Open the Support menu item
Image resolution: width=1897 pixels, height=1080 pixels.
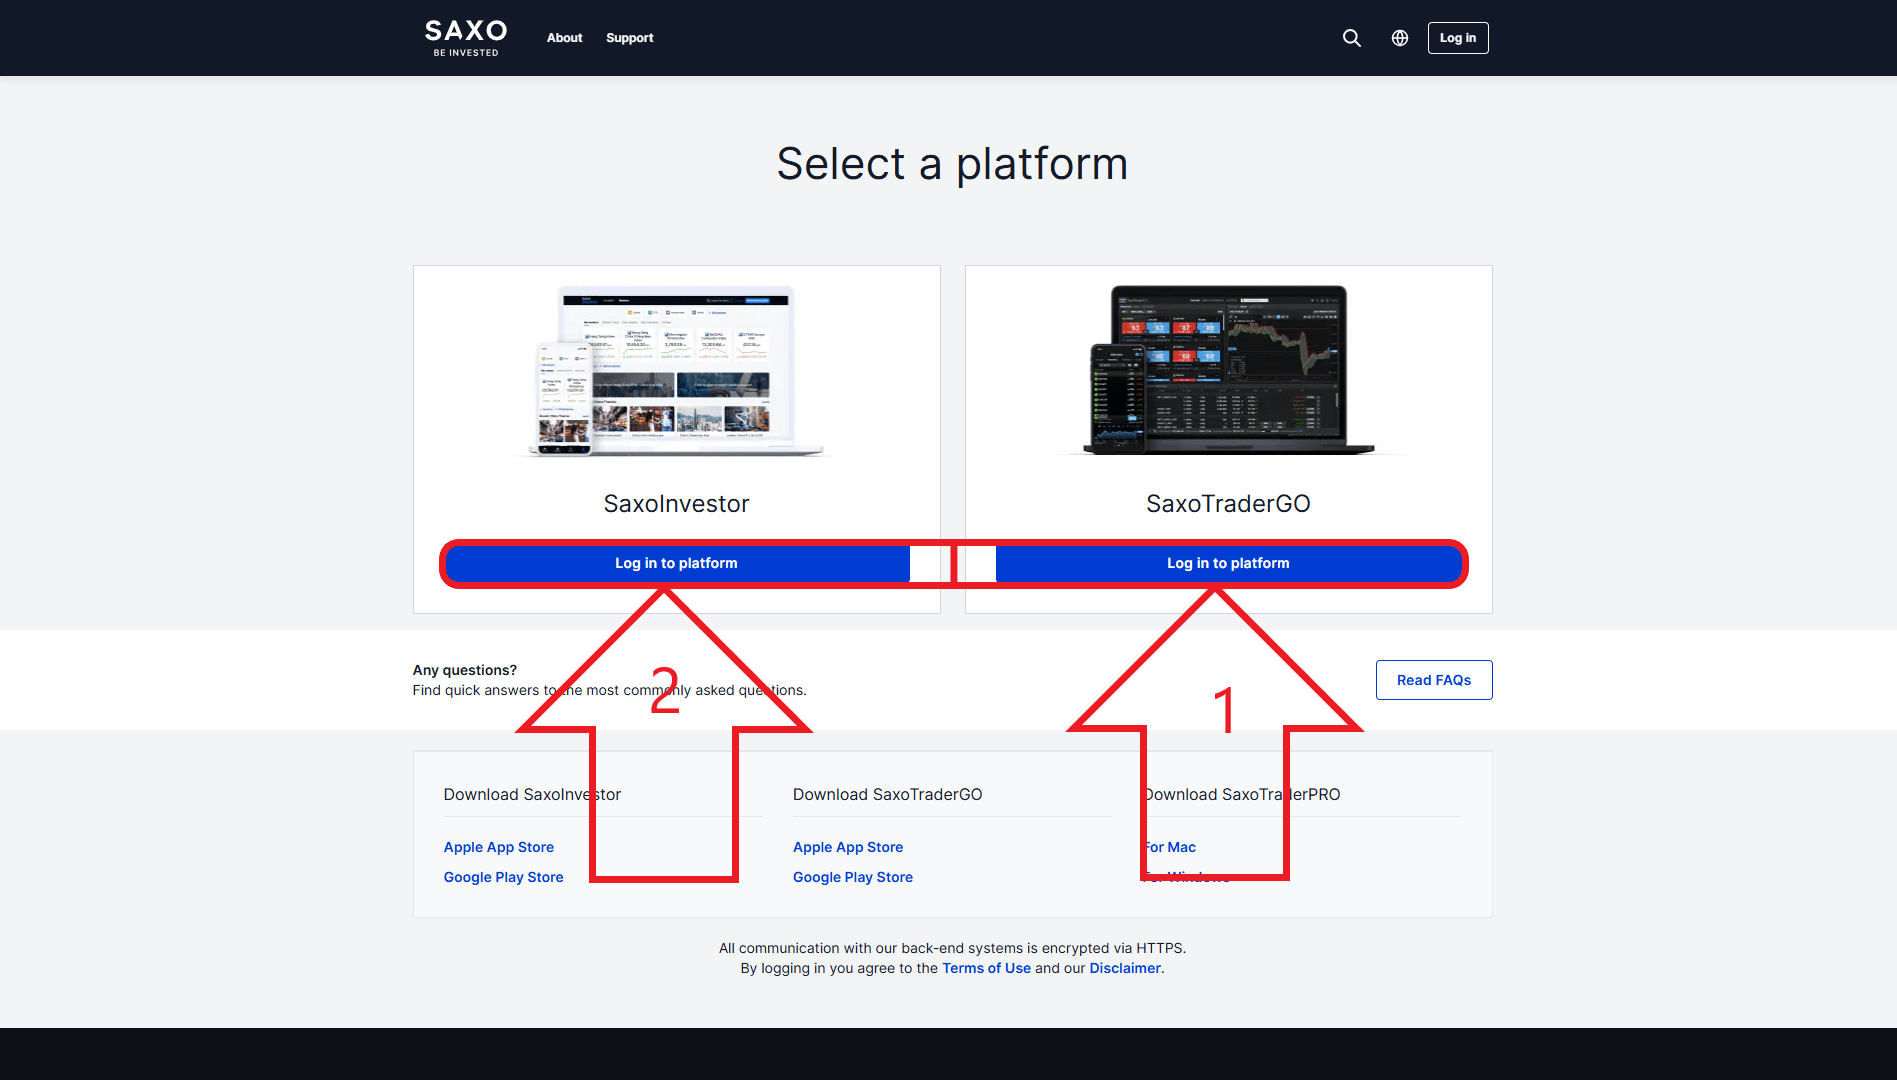click(630, 38)
